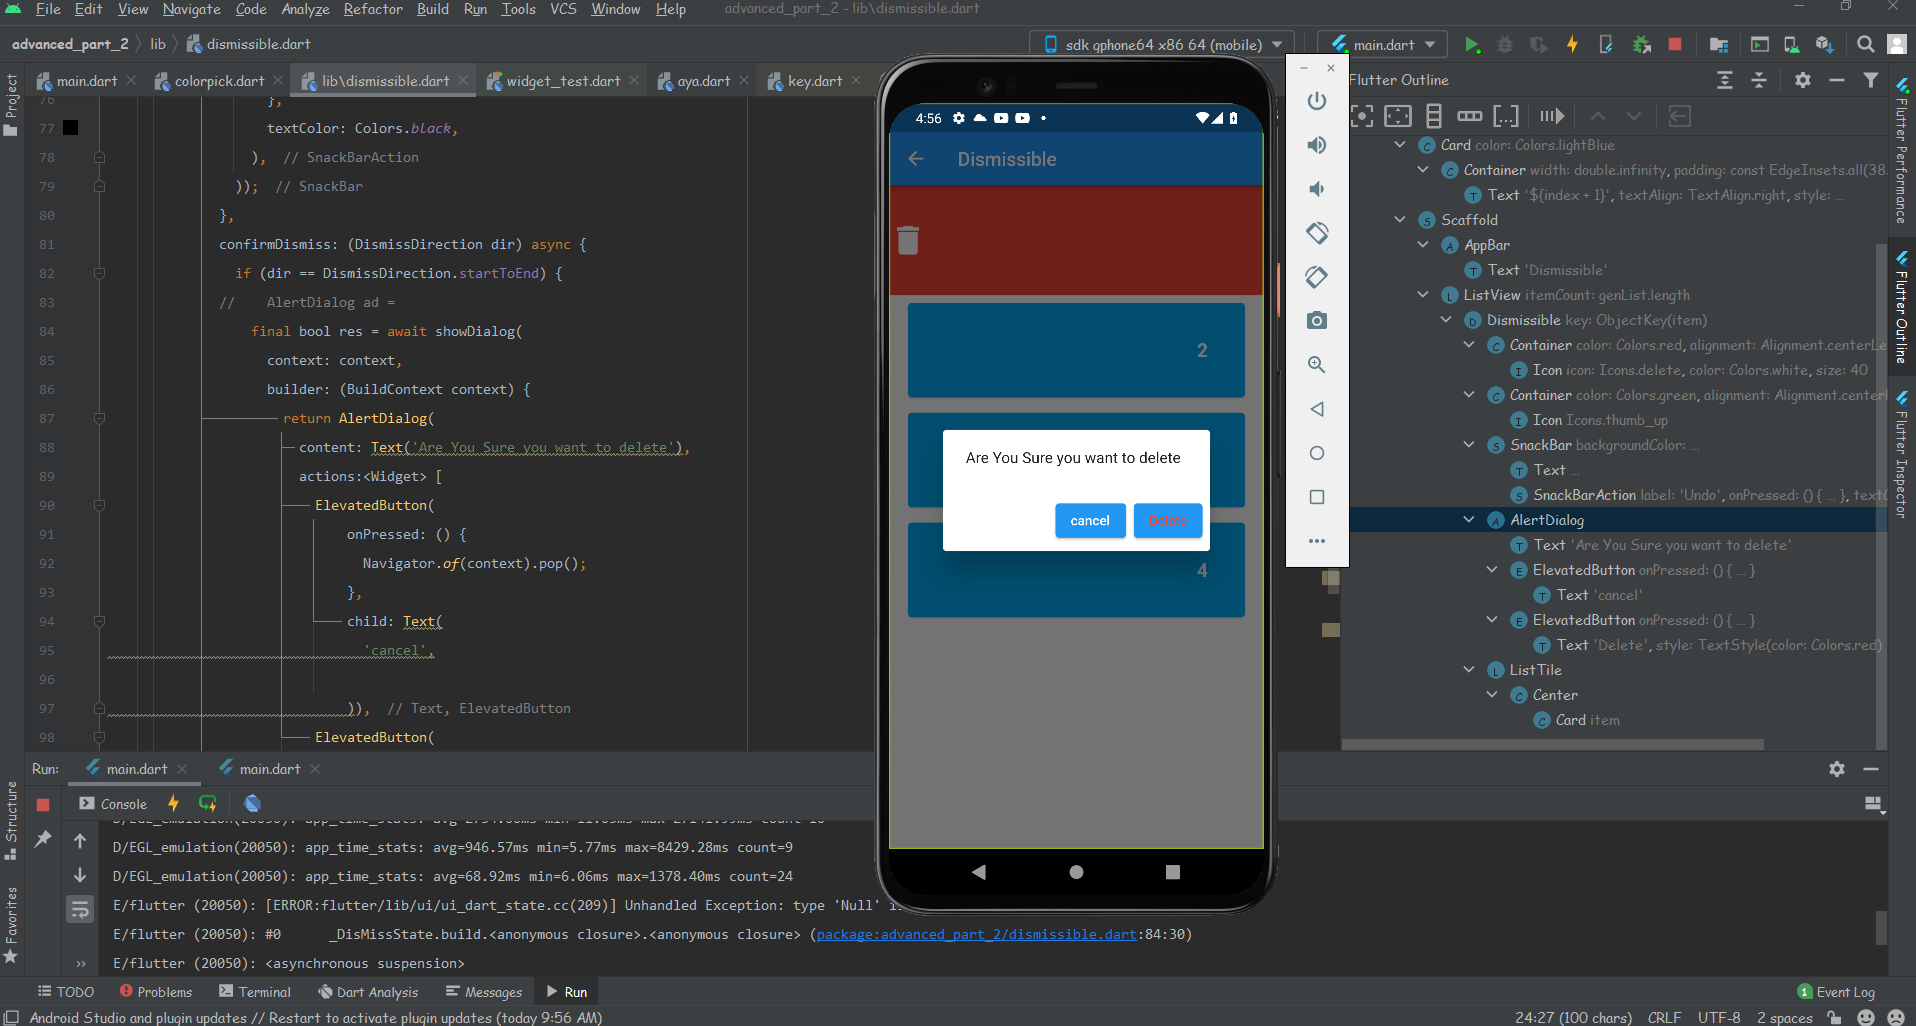Open the Analyze menu
This screenshot has width=1916, height=1026.
coord(305,9)
